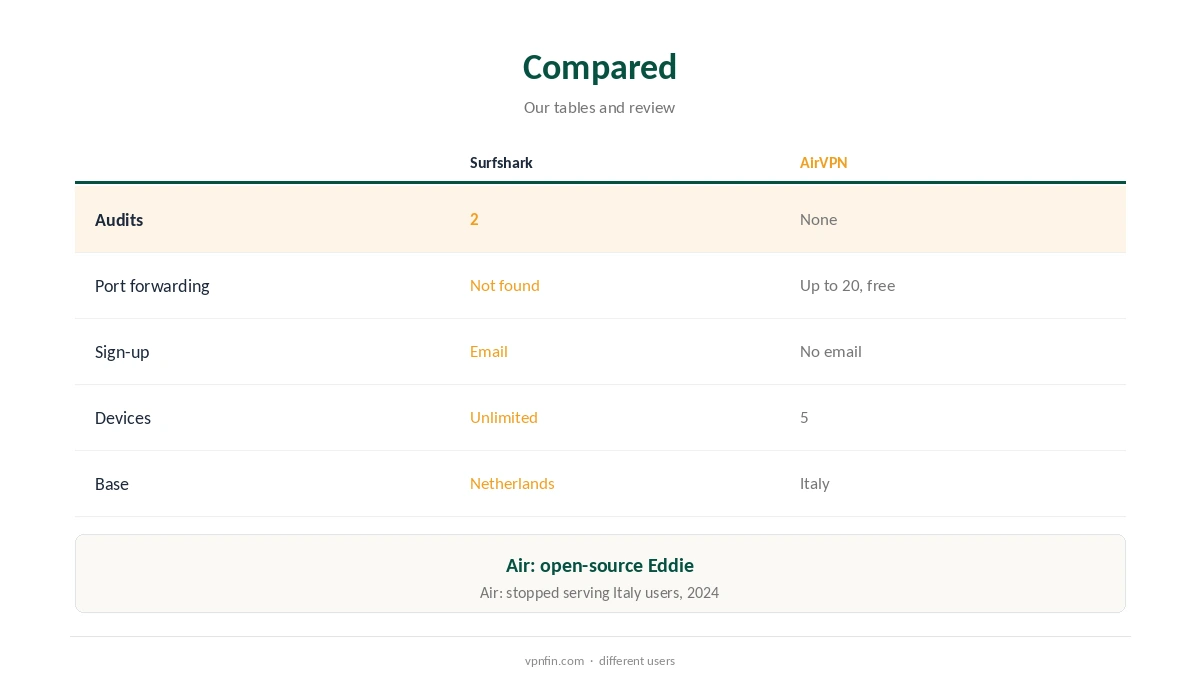
Task: Click the subtitle 'Our tables and review'
Action: click(x=600, y=107)
